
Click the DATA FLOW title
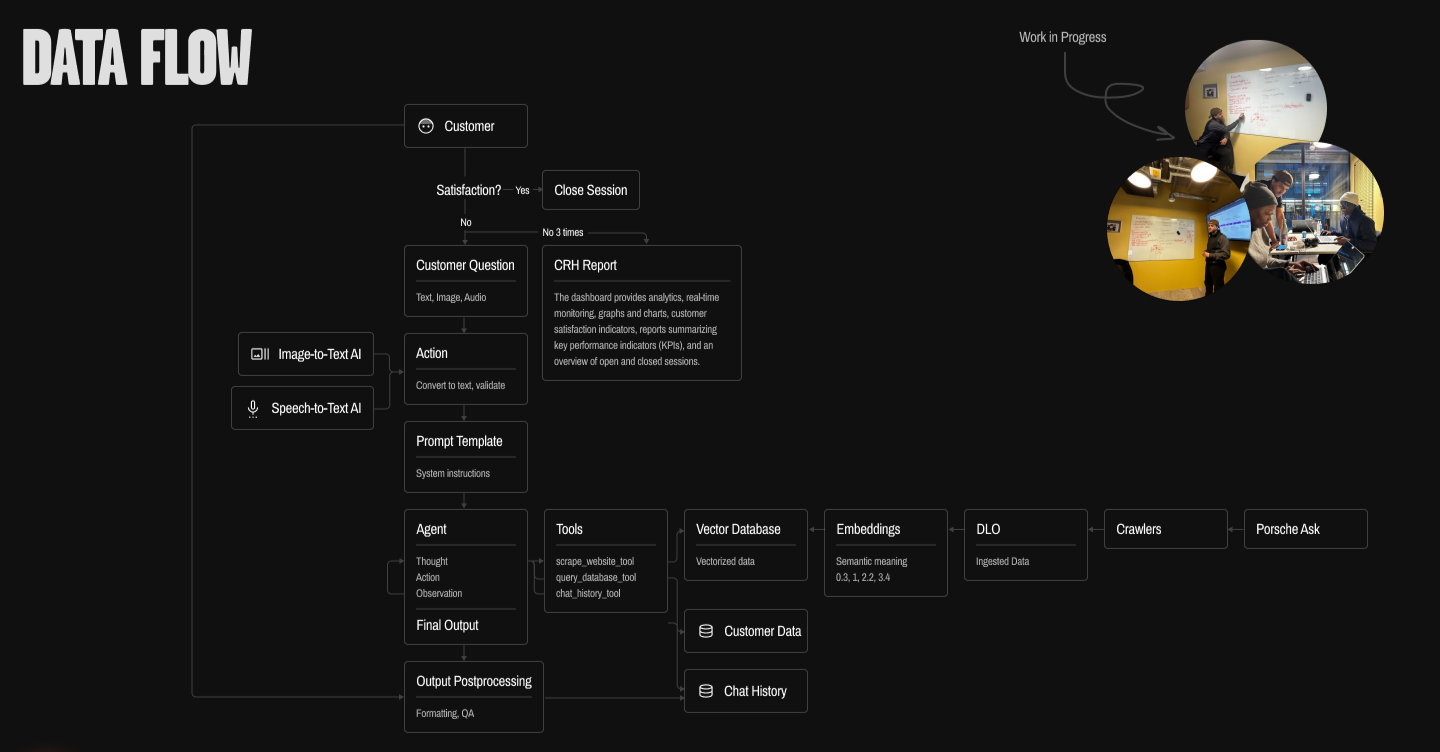coord(136,58)
